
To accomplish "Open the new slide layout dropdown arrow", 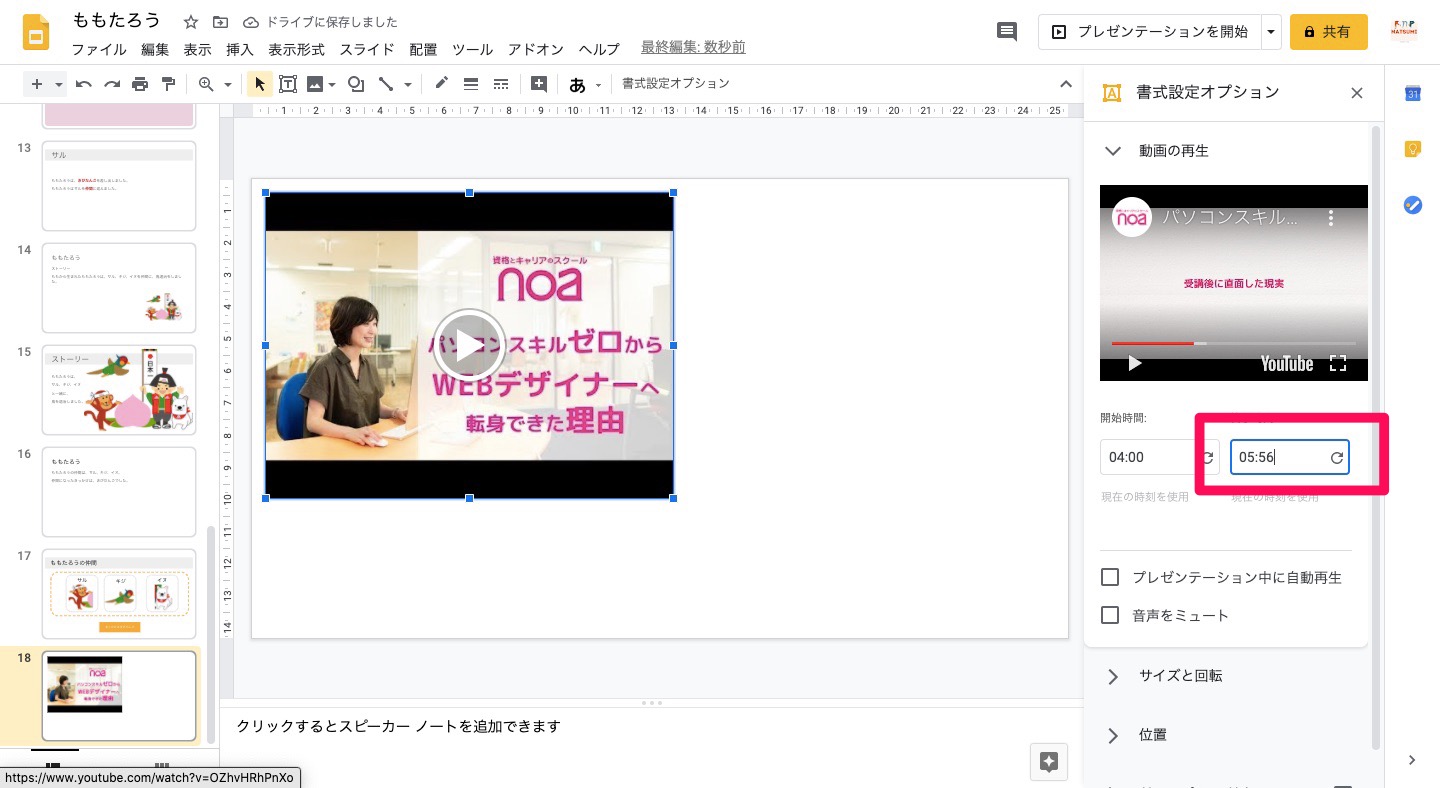I will tap(59, 85).
